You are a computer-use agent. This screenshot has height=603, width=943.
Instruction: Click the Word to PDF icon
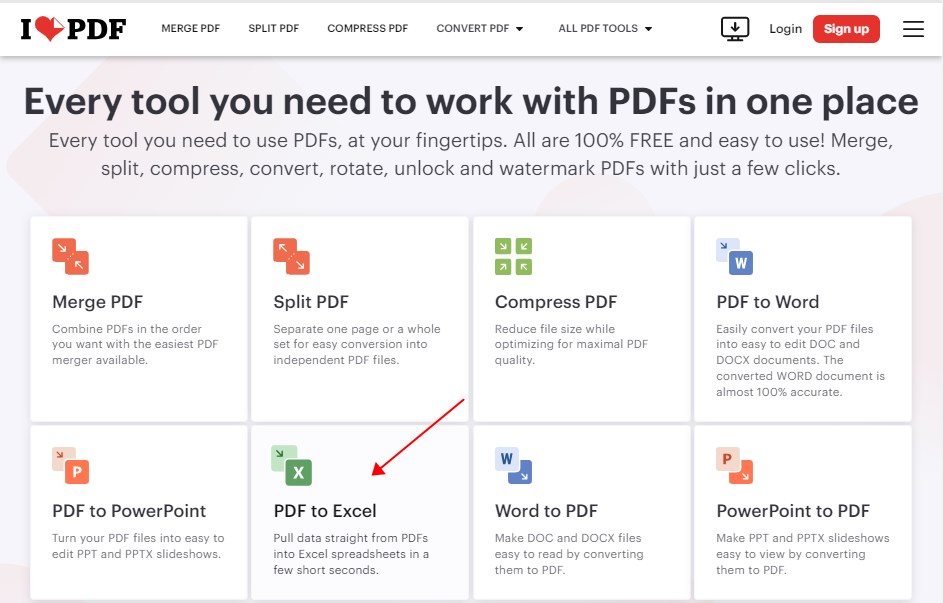pyautogui.click(x=513, y=465)
